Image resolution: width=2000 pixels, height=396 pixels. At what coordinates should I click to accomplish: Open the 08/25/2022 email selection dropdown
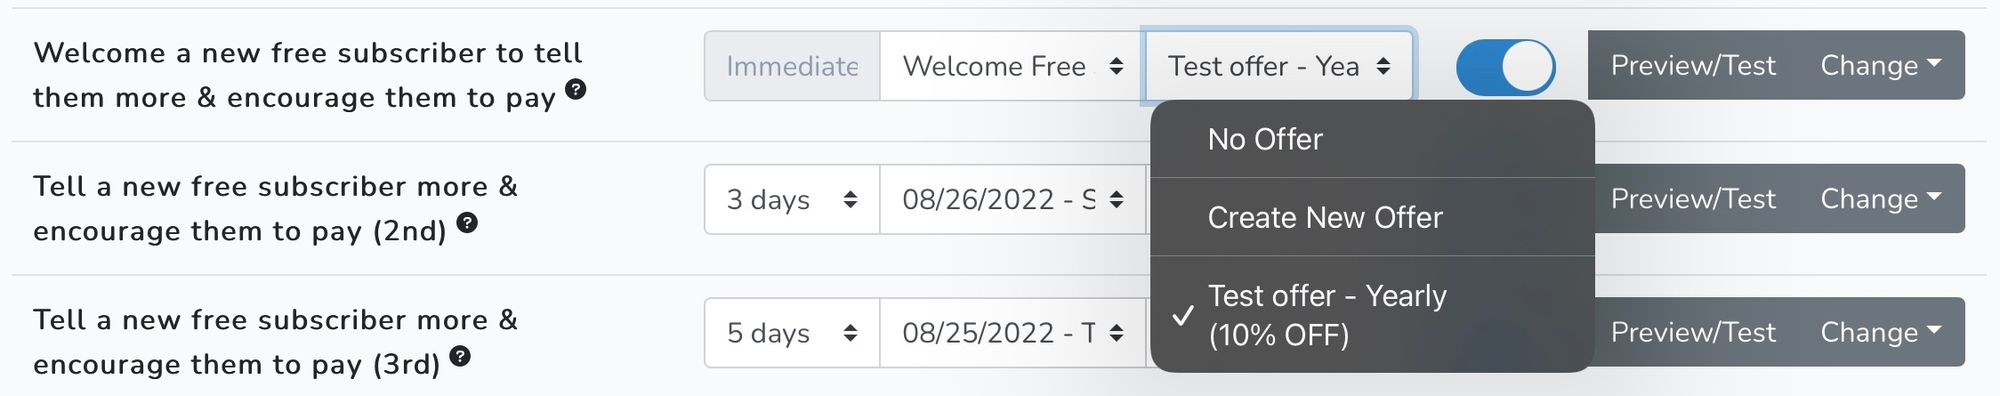(1012, 333)
